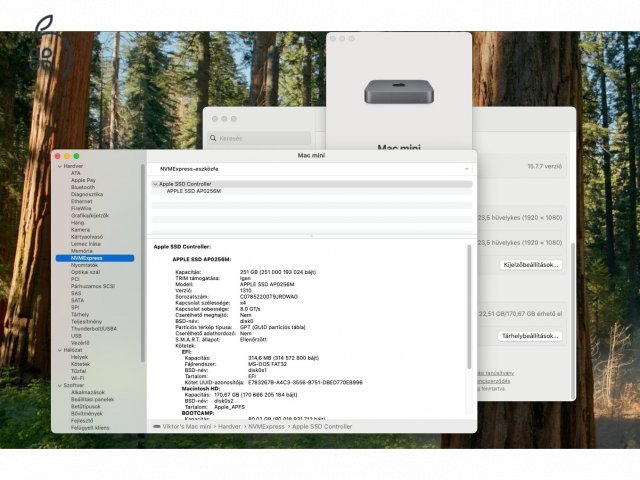Viewport: 640px width, 480px height.
Task: Focus the Keresés search field
Action: [x=260, y=138]
